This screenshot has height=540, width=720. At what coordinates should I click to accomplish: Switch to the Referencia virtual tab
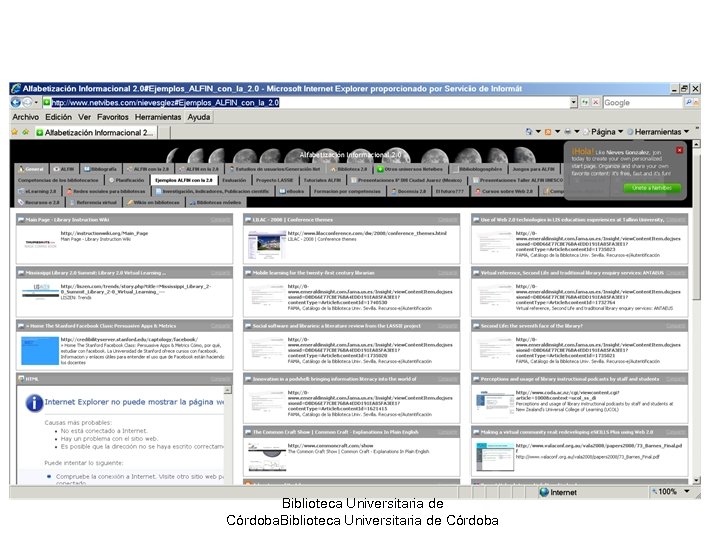pos(93,202)
